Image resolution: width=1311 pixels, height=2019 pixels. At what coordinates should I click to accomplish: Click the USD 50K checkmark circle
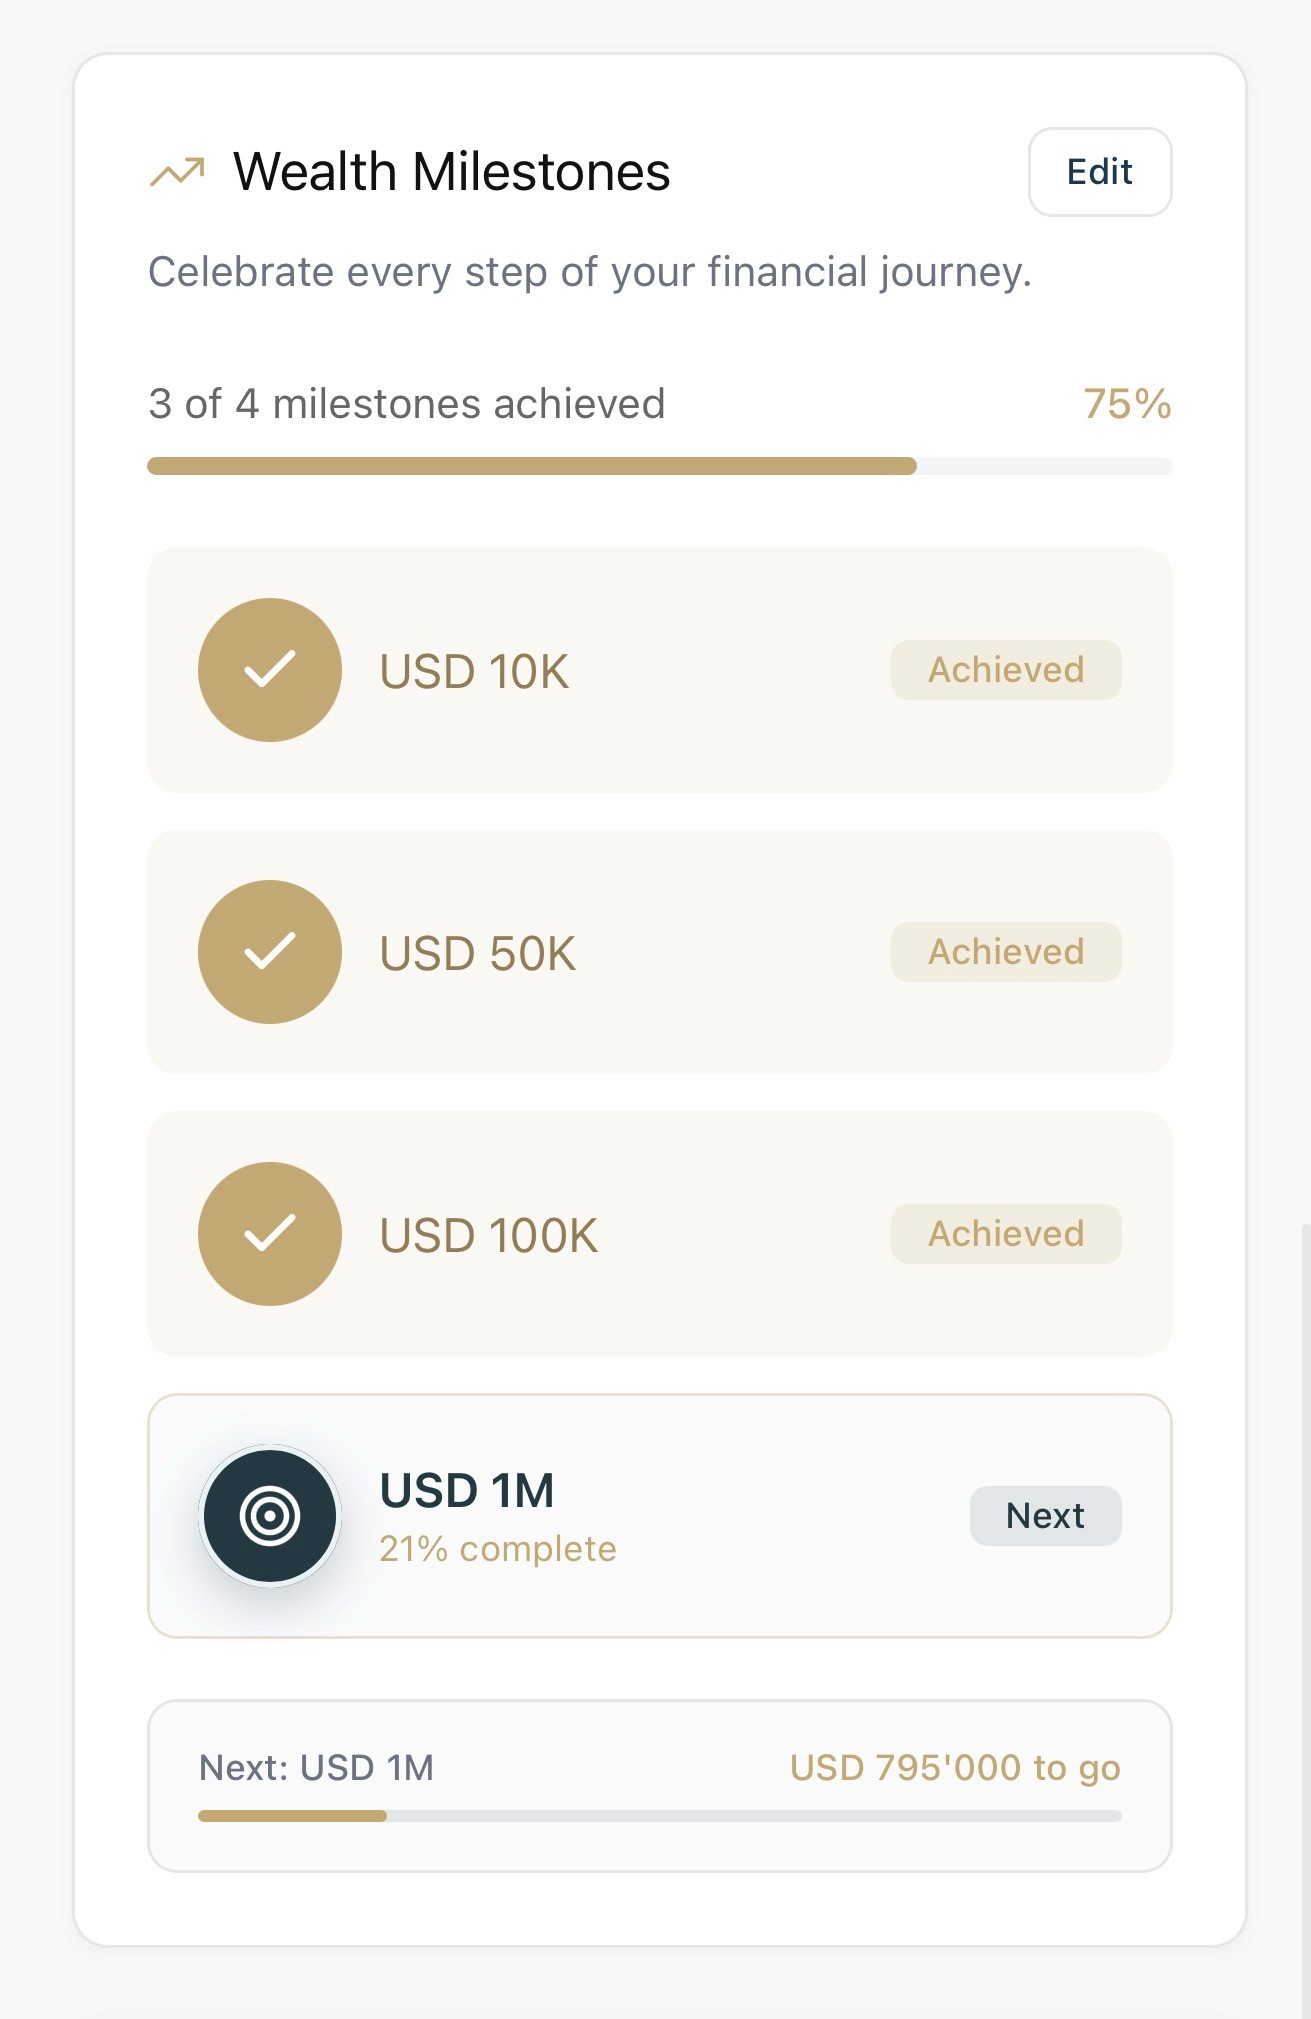(x=270, y=952)
